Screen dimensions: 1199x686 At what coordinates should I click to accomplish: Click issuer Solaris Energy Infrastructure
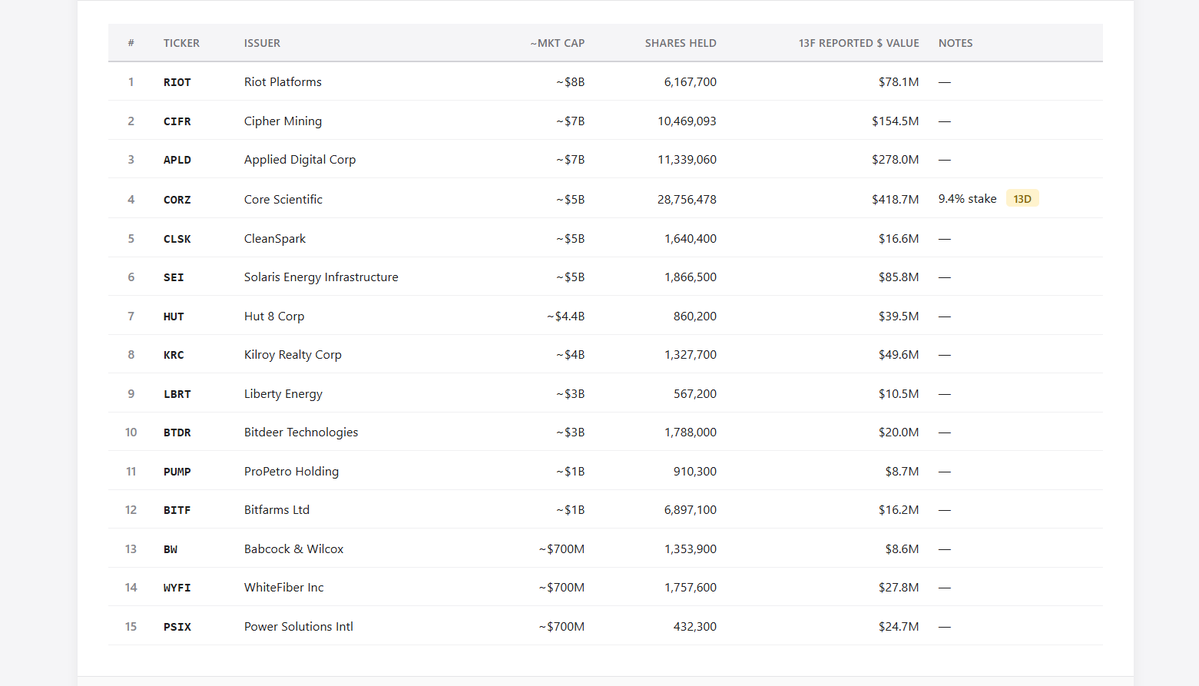tap(321, 277)
